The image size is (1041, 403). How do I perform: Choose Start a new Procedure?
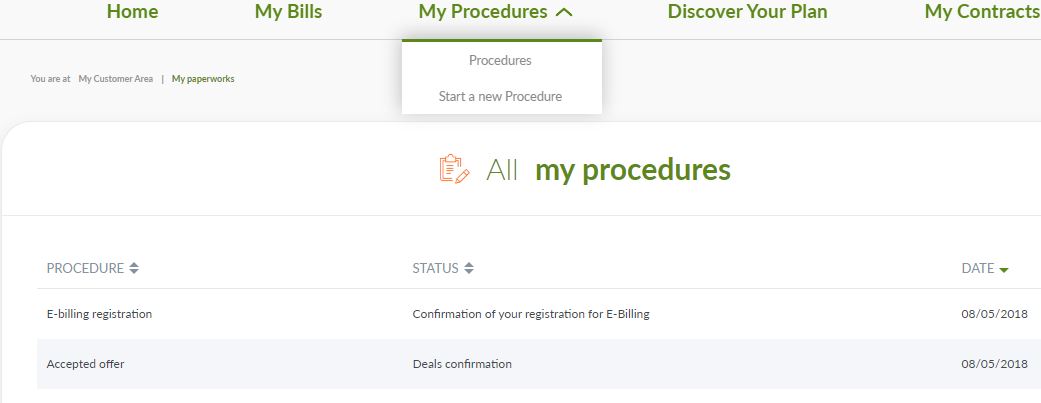pyautogui.click(x=500, y=97)
